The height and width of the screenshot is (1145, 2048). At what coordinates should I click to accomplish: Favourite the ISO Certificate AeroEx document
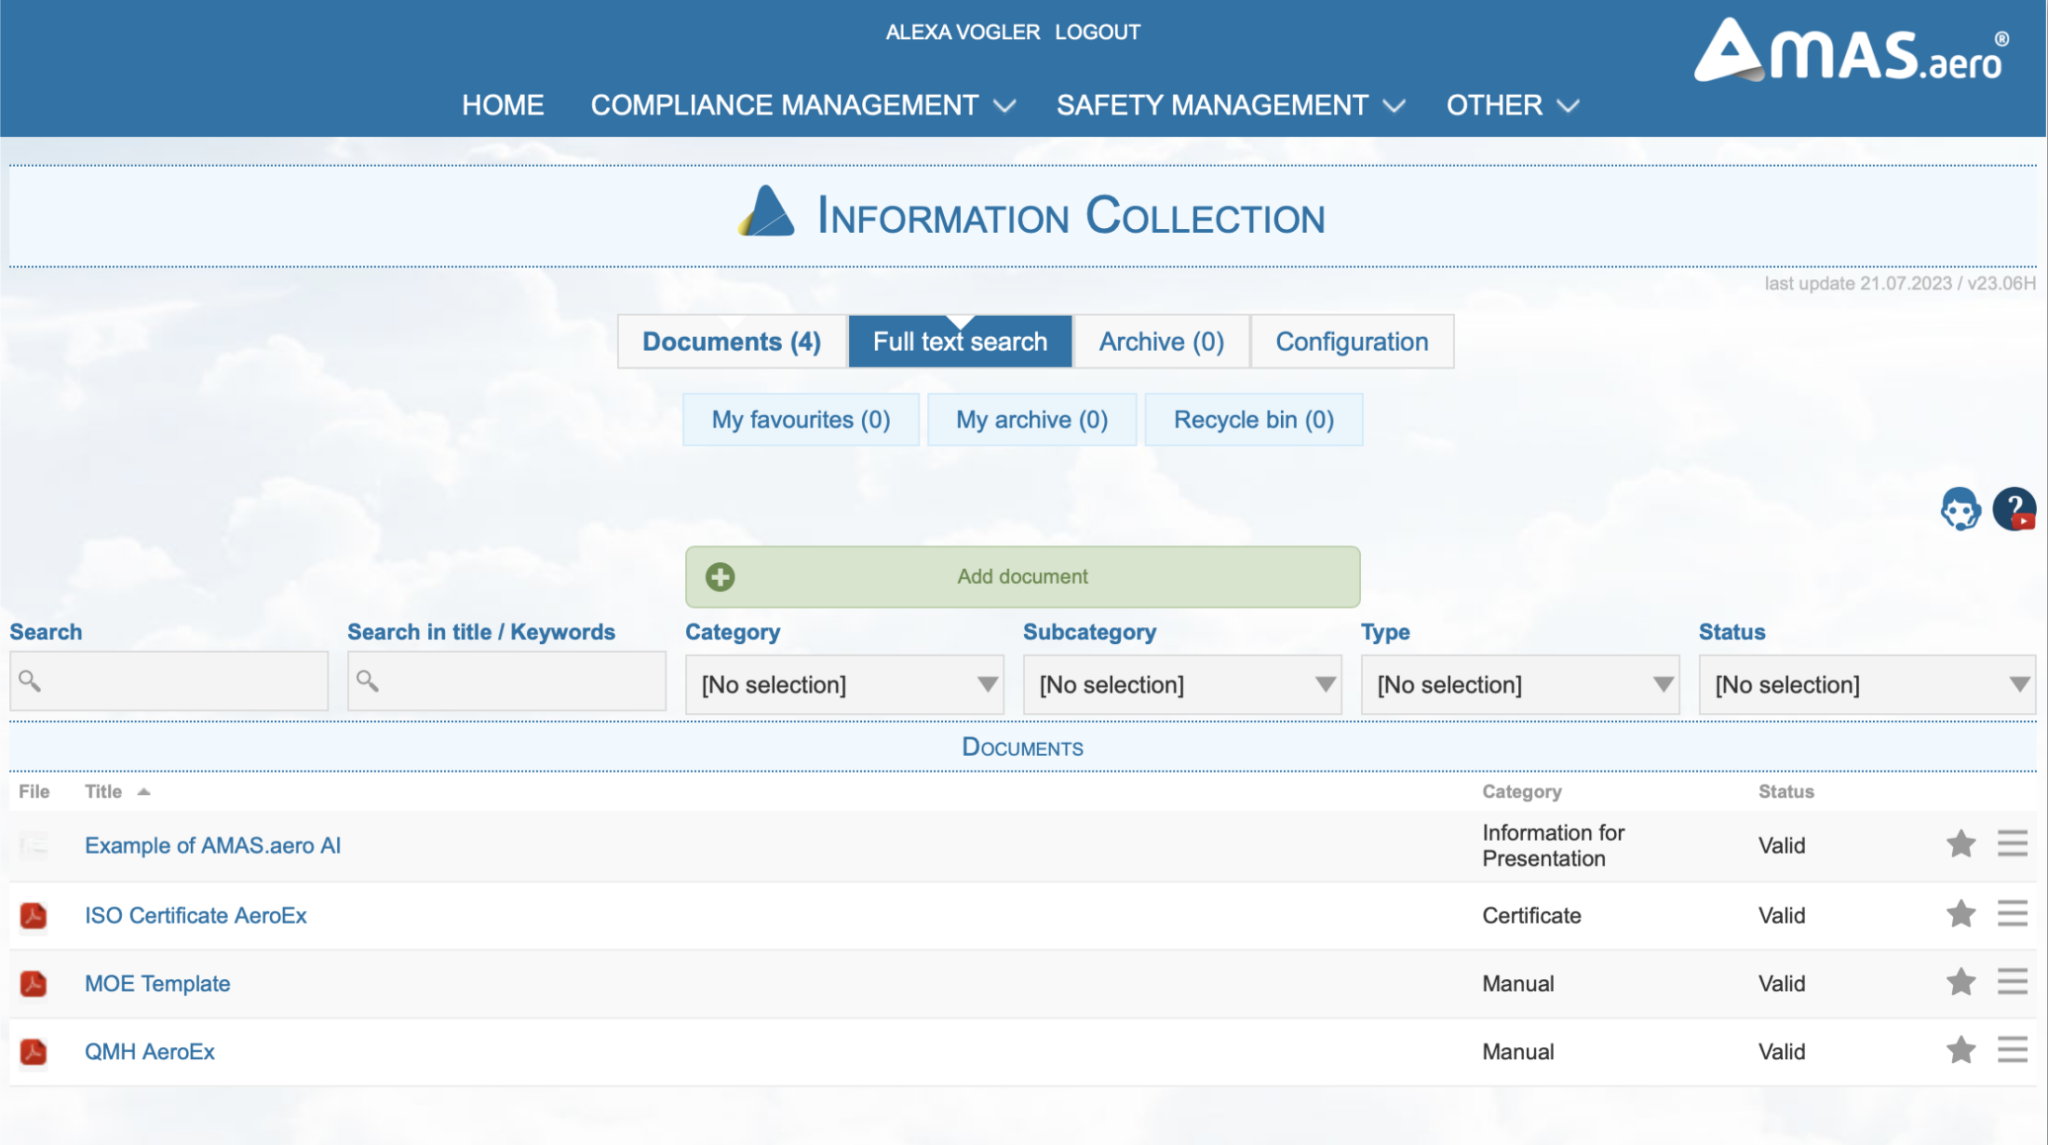[x=1960, y=913]
